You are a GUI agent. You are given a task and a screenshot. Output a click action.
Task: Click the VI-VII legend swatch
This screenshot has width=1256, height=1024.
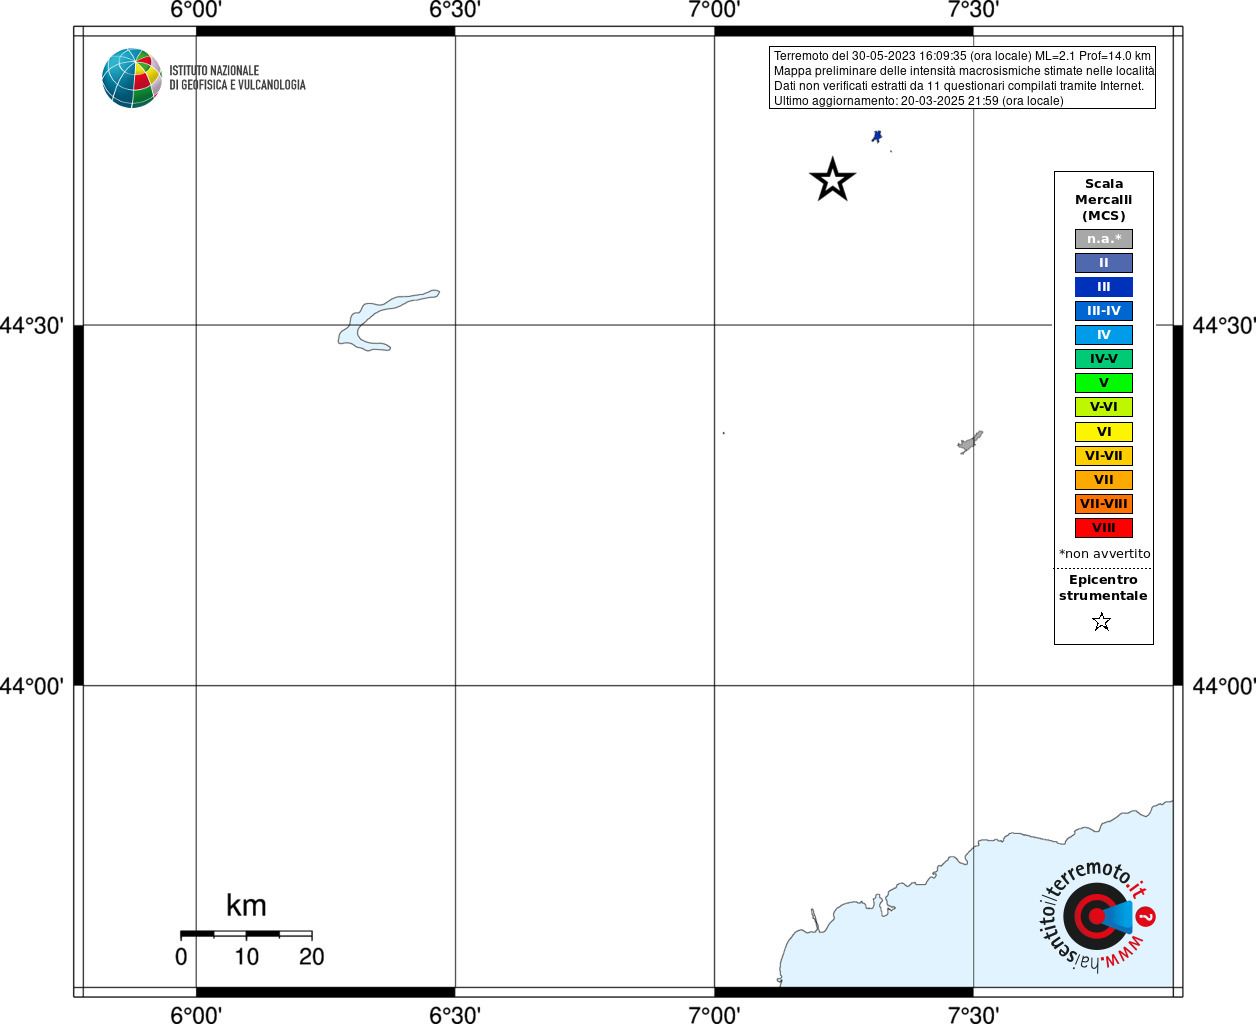[1104, 456]
